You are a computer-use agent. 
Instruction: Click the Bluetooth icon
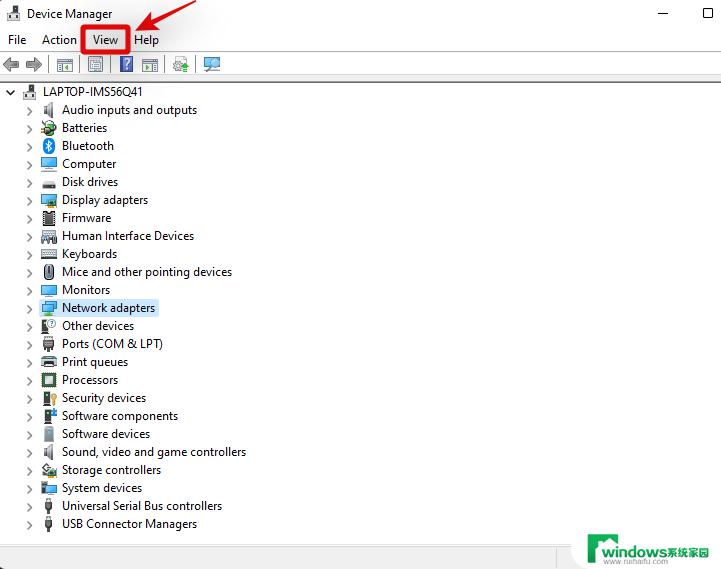click(49, 146)
